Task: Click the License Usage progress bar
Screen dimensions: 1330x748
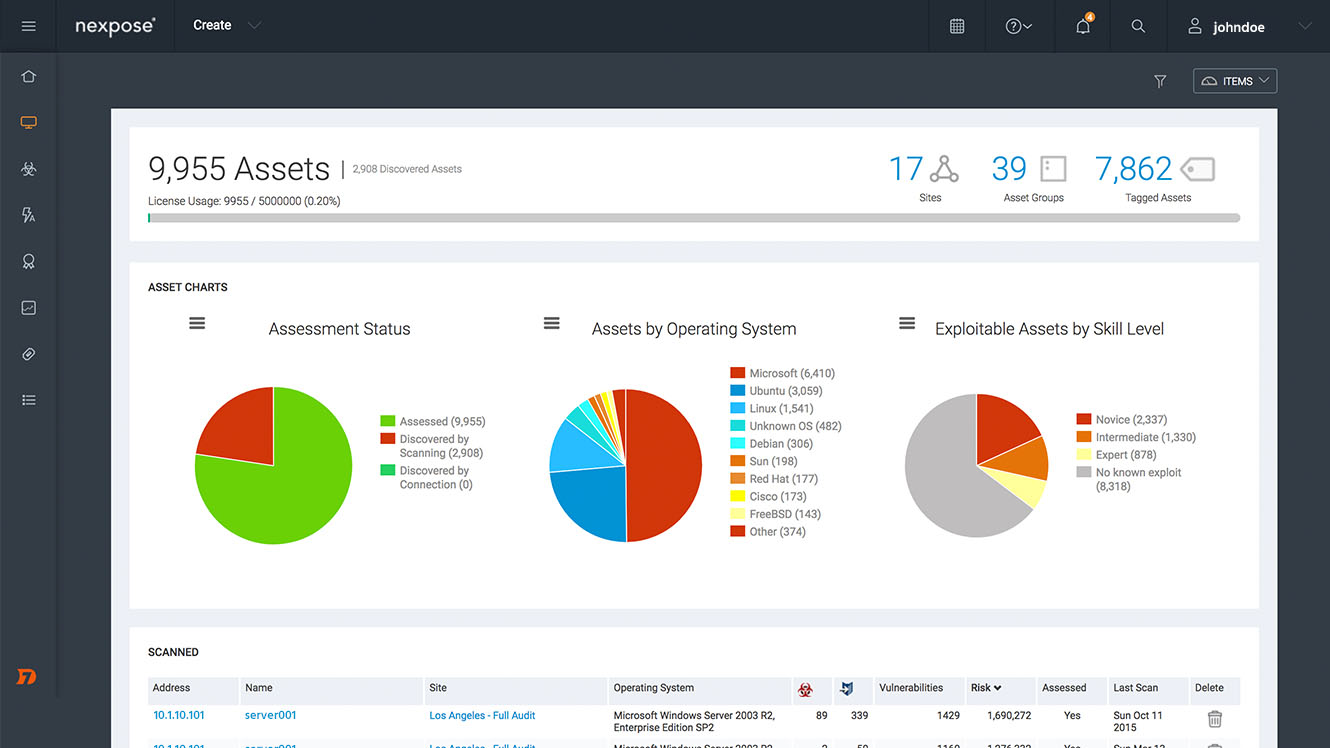Action: 694,218
